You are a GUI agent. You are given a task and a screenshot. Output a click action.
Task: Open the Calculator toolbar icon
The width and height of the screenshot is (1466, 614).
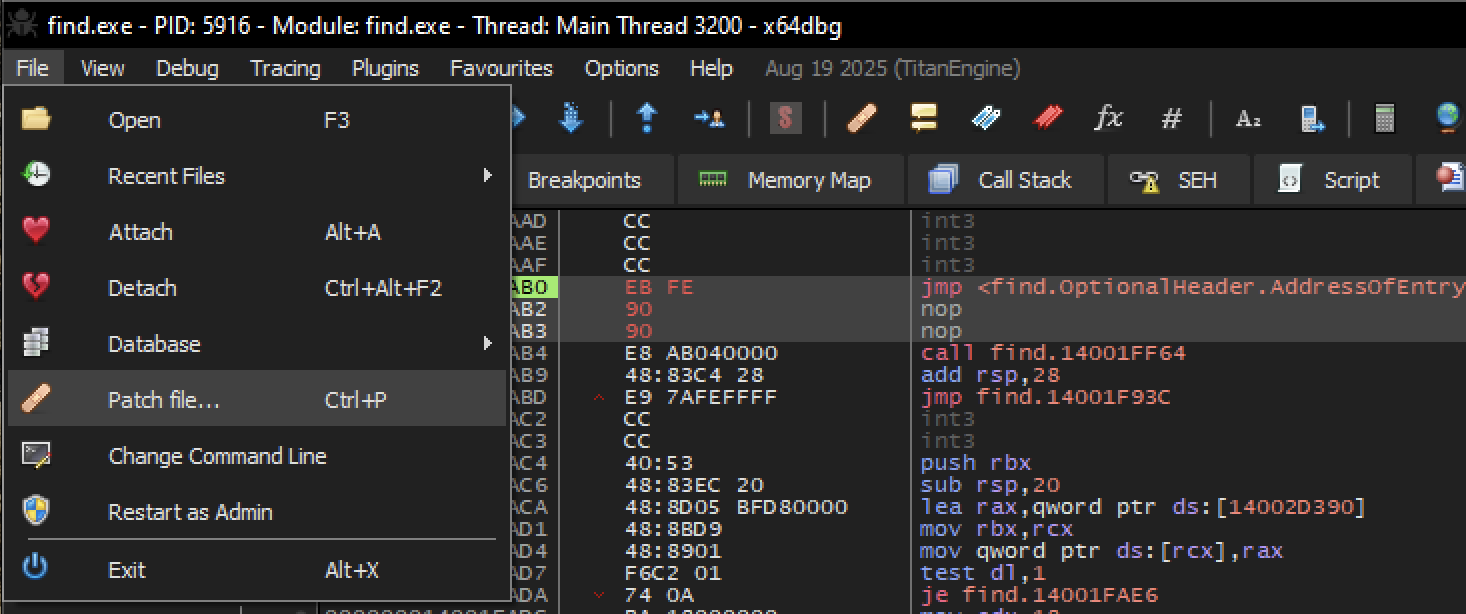pyautogui.click(x=1385, y=119)
